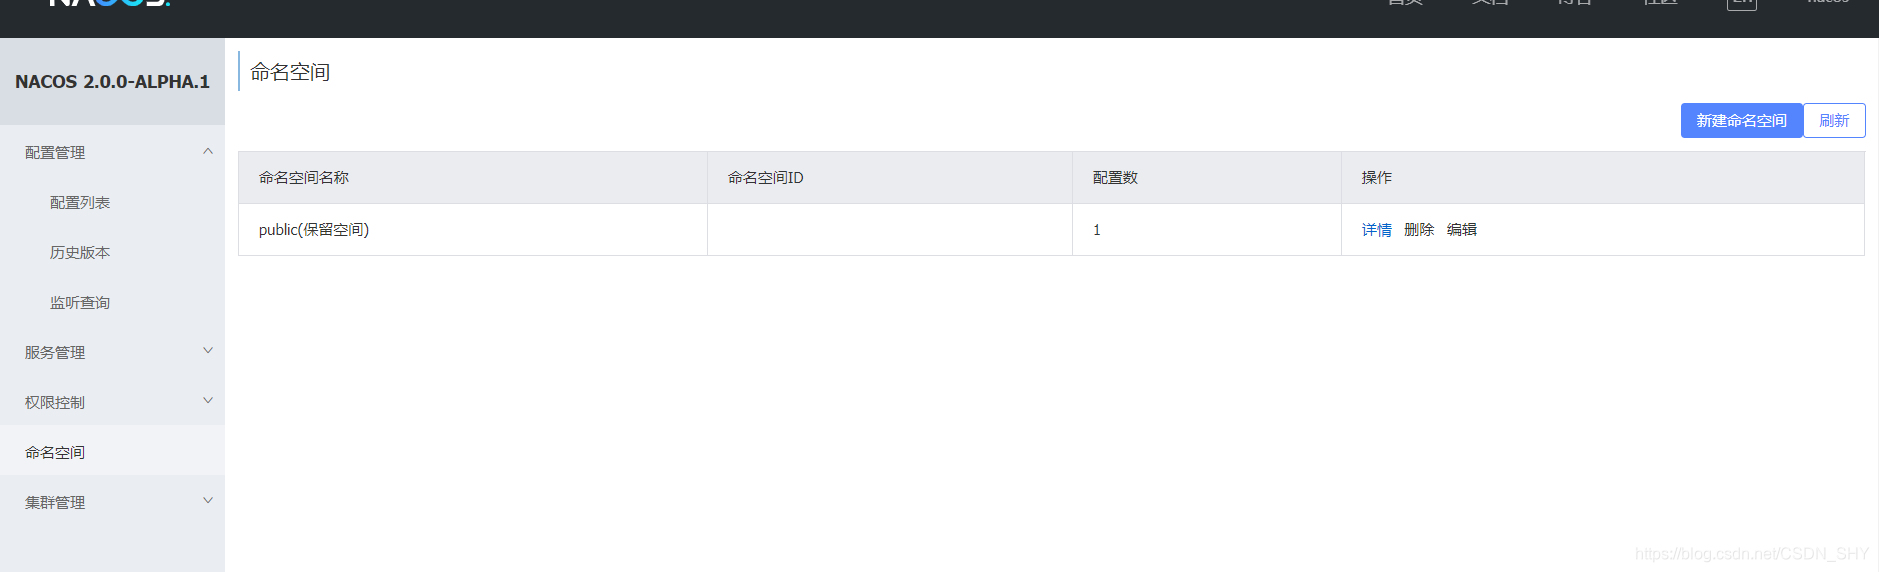Select the 服务管理 sidebar item
This screenshot has width=1879, height=572.
112,352
